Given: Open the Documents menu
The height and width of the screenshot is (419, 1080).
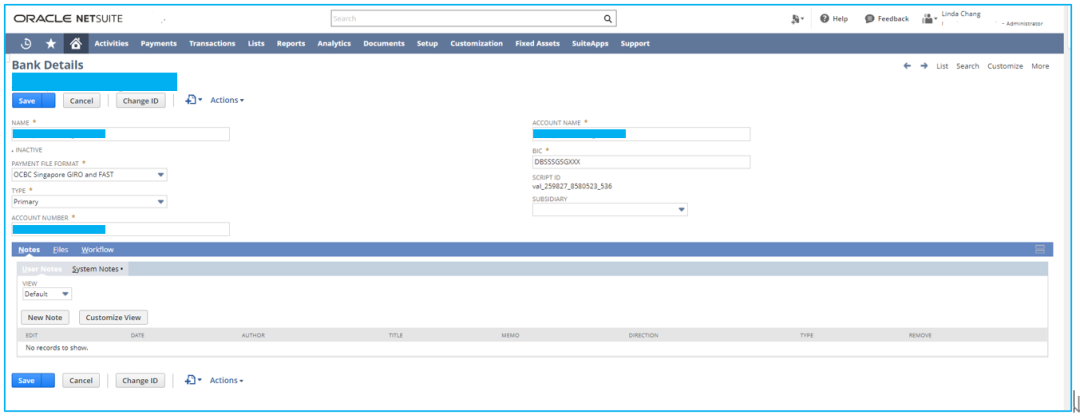Looking at the screenshot, I should (384, 43).
